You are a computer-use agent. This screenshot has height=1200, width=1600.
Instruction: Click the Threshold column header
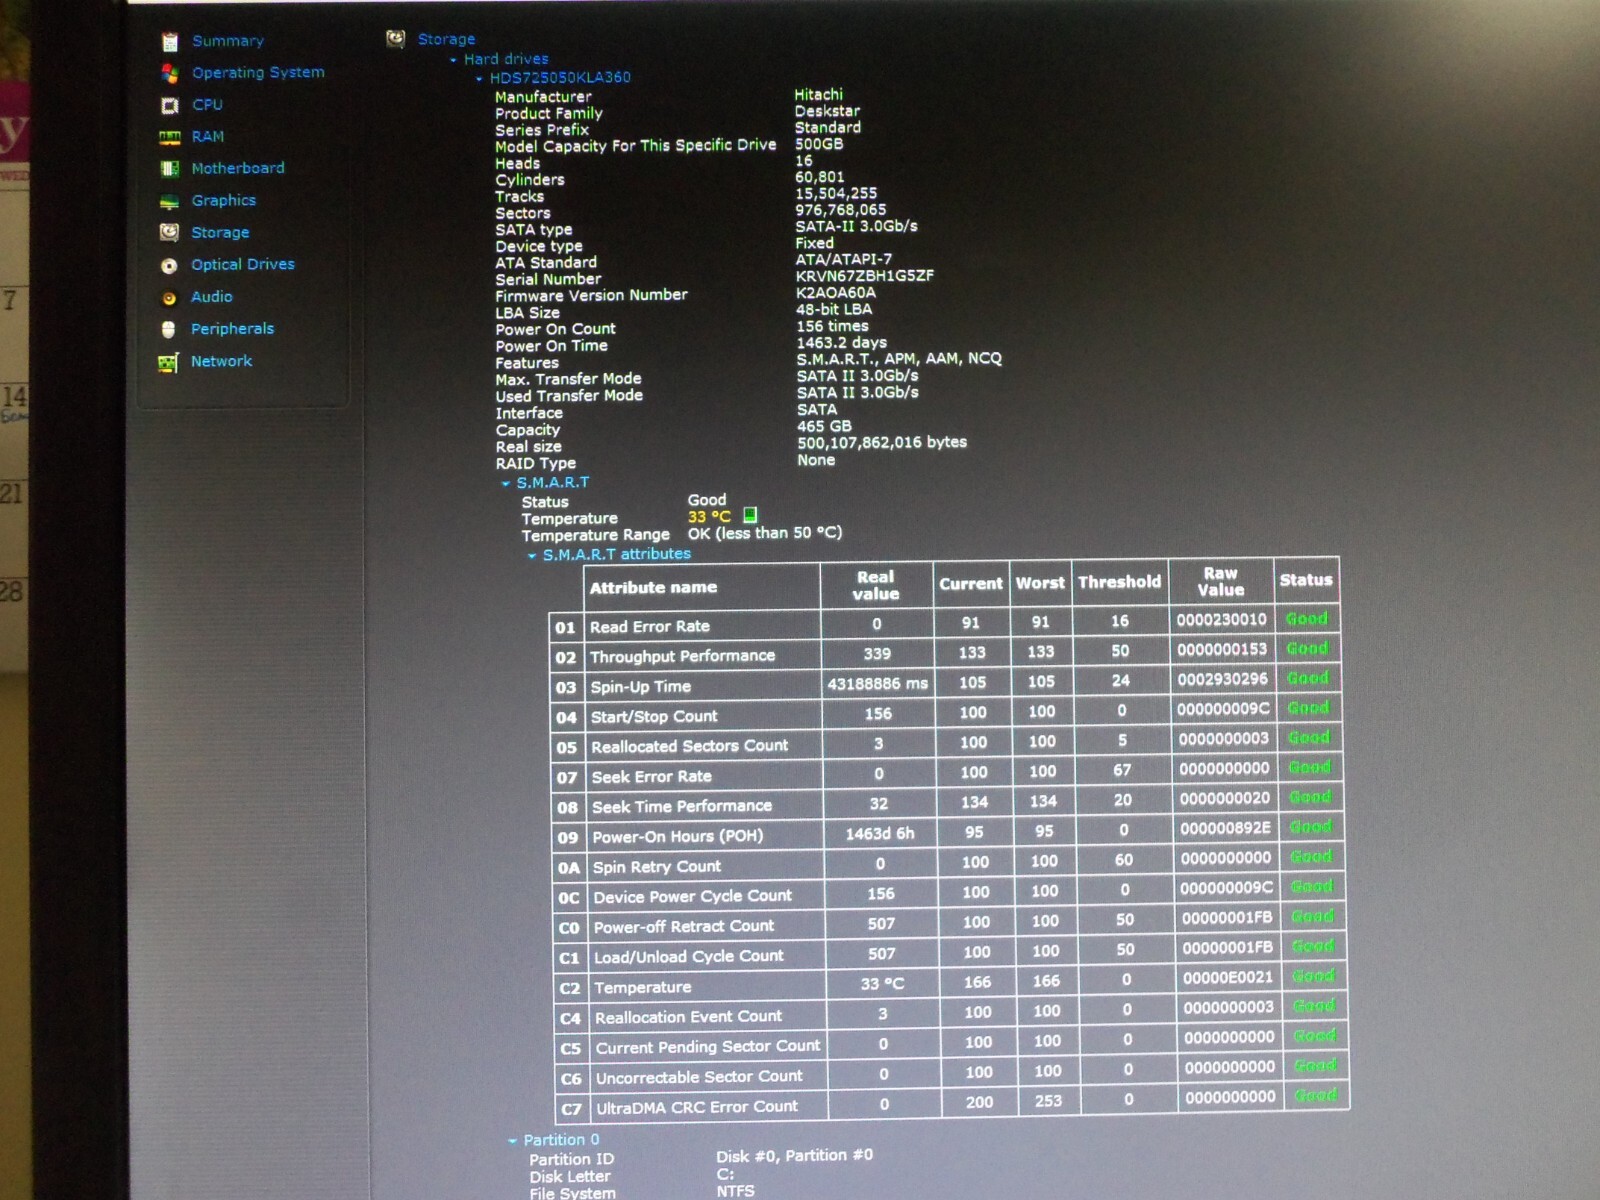click(x=1119, y=581)
